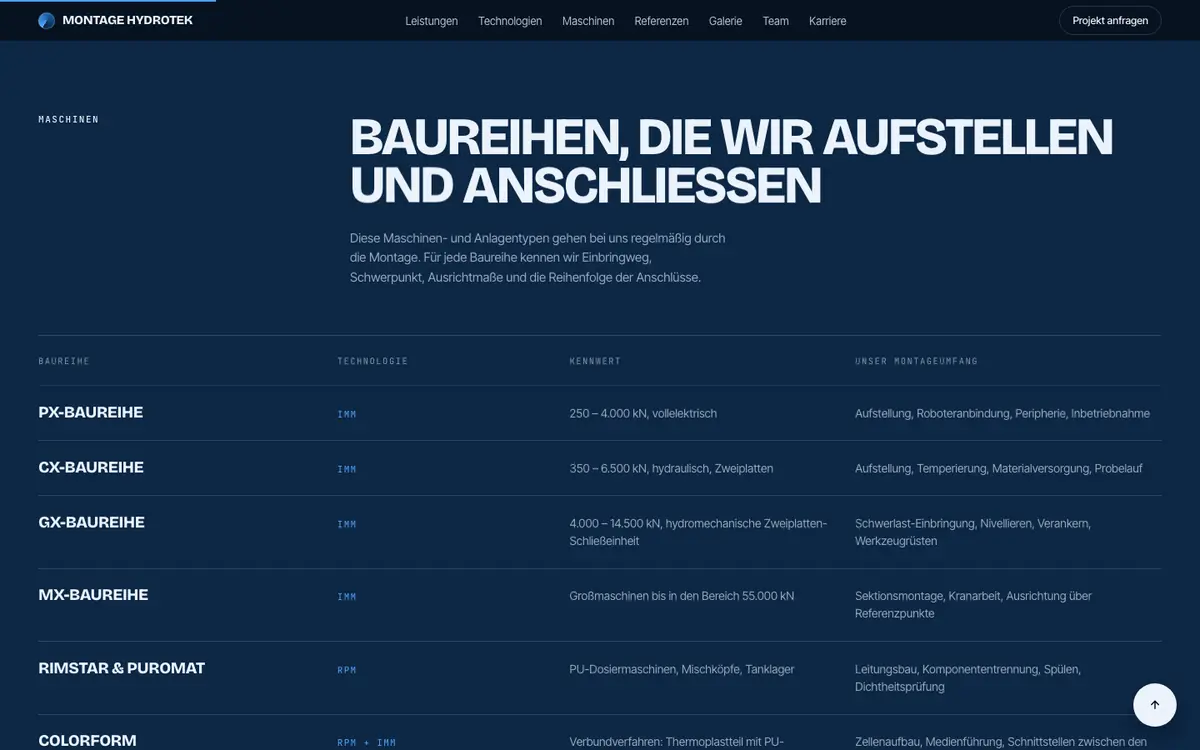Click 'PU-Dosiermaschinen, Mischköpfe, Tanklager' cell
The width and height of the screenshot is (1200, 750).
(x=682, y=669)
